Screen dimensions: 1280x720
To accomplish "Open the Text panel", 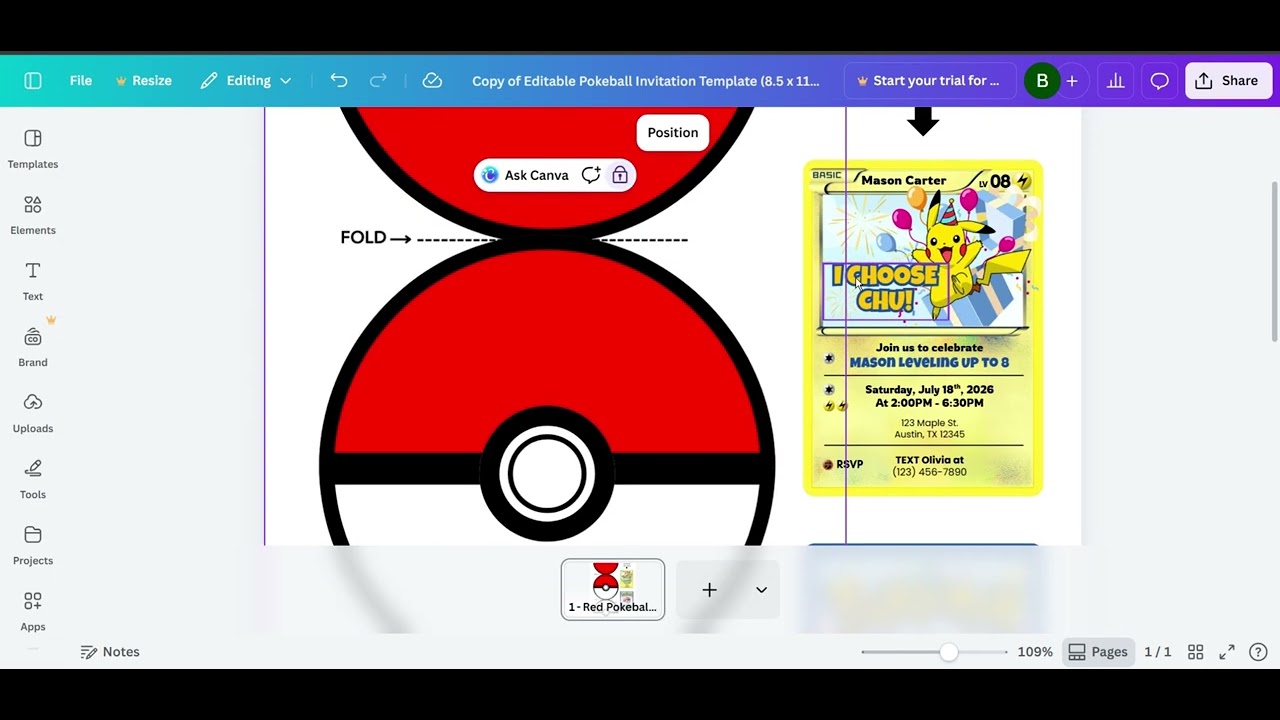I will click(x=33, y=281).
